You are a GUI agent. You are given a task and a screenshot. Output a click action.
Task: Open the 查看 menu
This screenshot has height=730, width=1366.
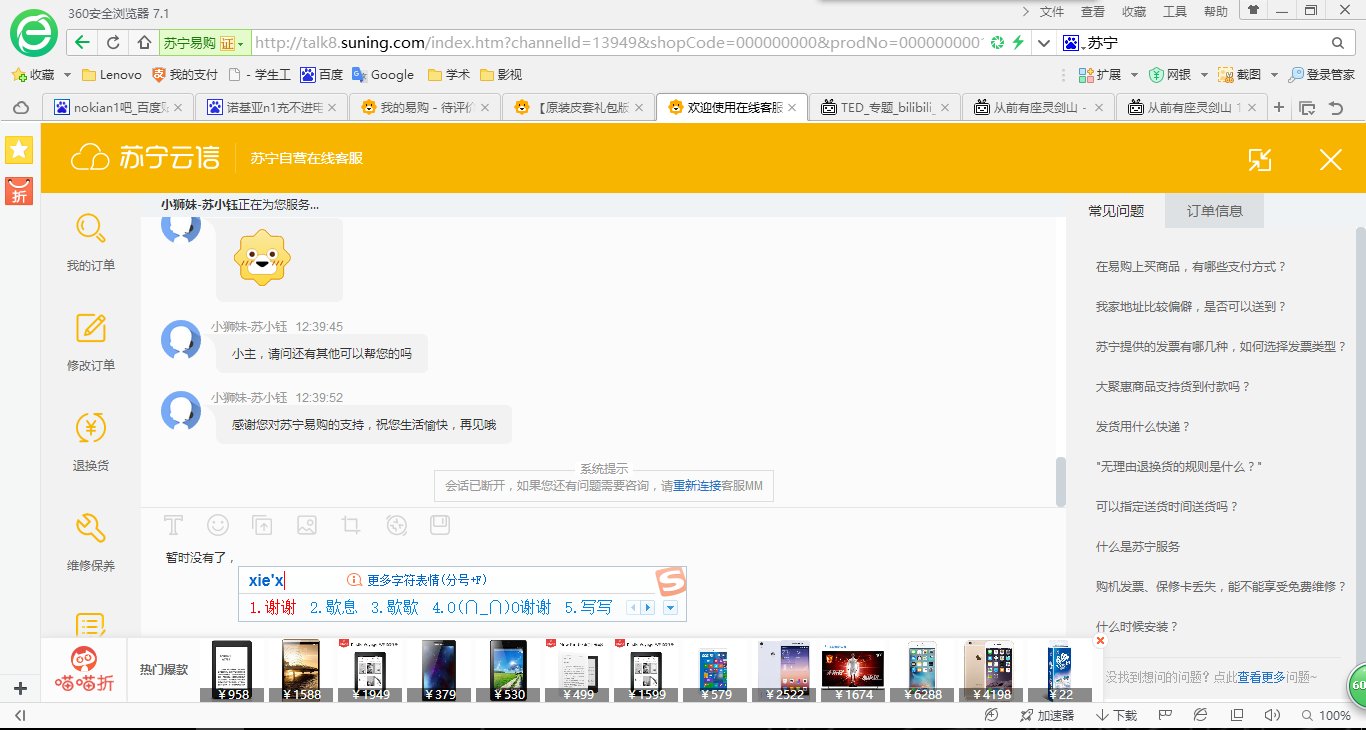click(1093, 12)
